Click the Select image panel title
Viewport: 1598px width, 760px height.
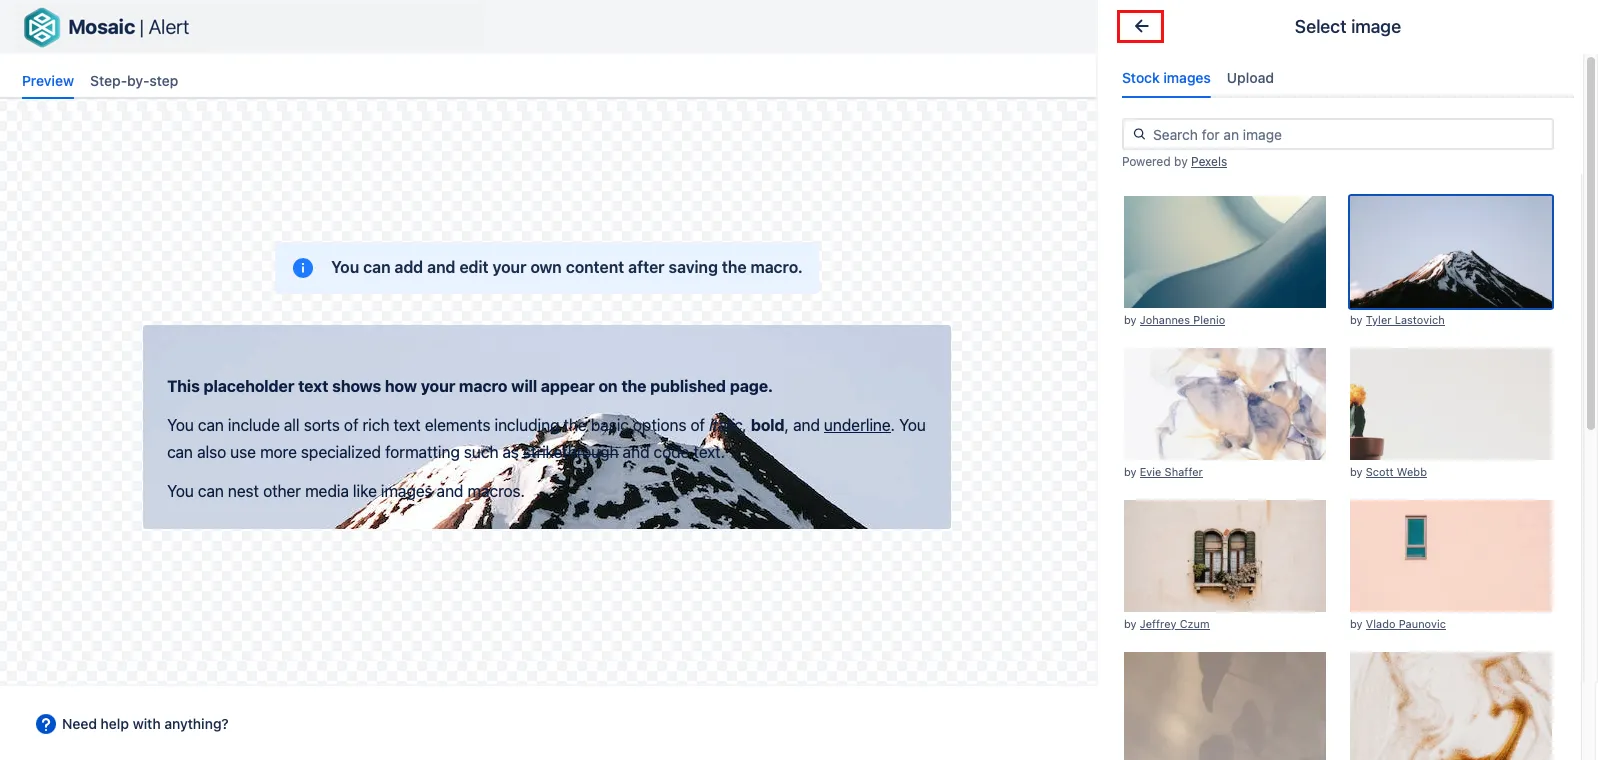point(1347,27)
